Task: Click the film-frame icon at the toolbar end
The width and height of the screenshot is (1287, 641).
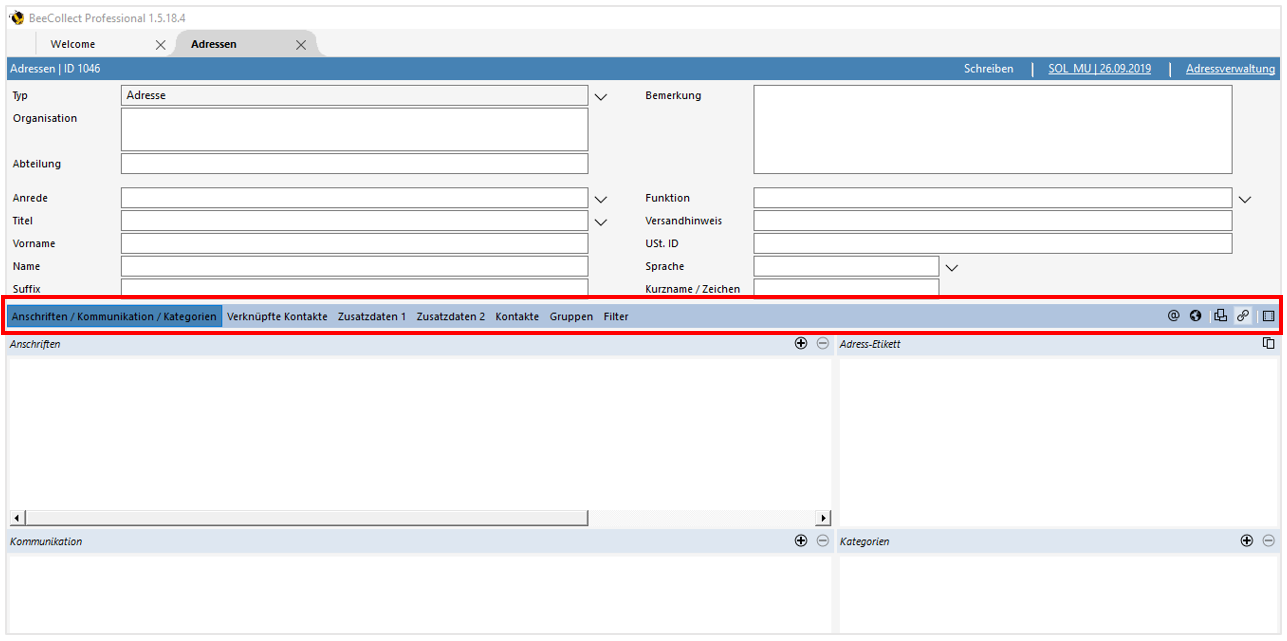Action: (x=1267, y=315)
